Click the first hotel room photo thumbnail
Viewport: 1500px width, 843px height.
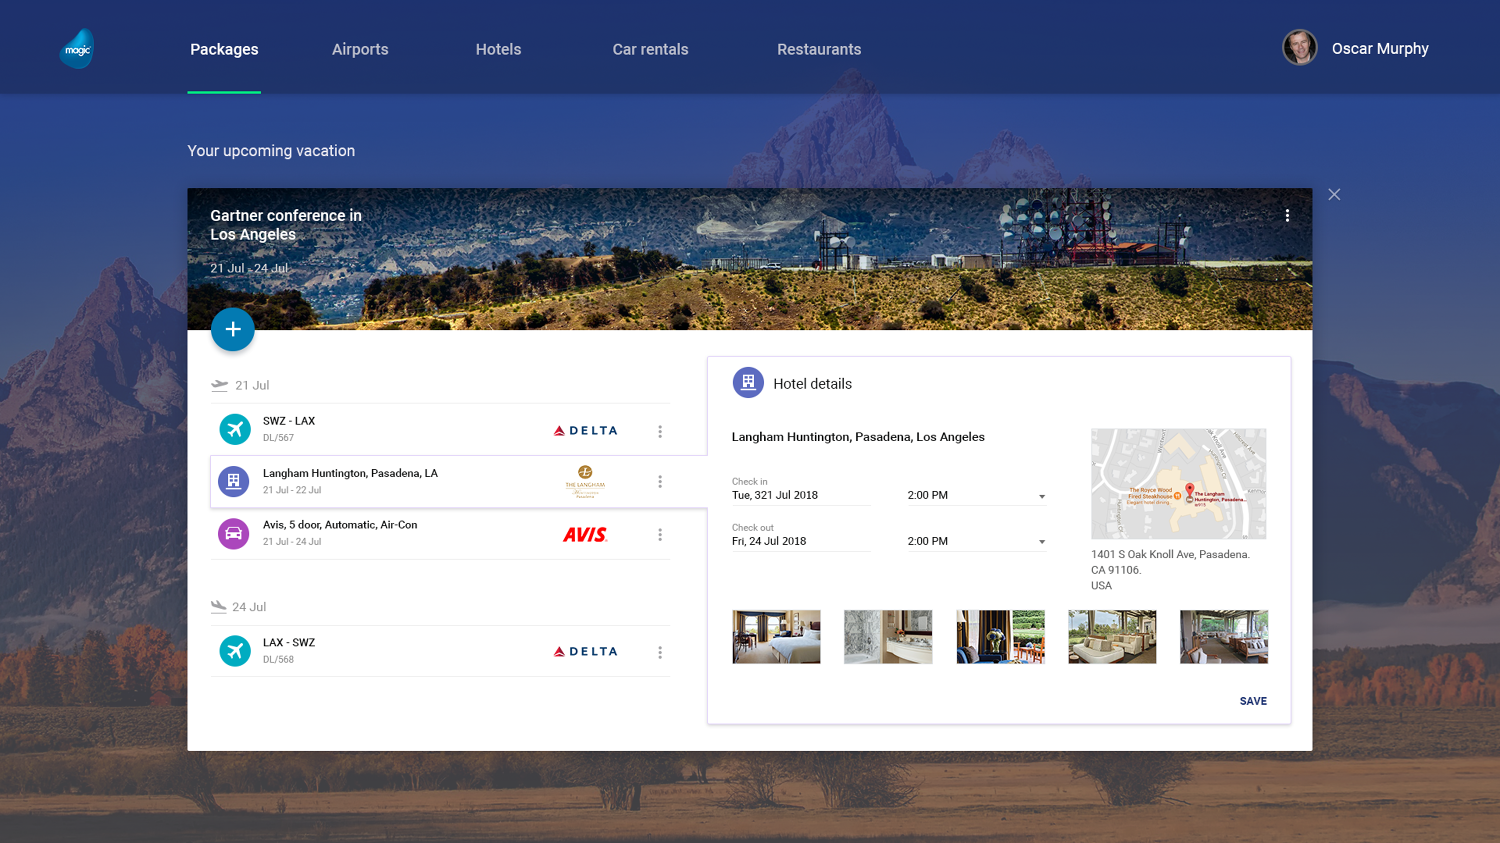coord(776,636)
